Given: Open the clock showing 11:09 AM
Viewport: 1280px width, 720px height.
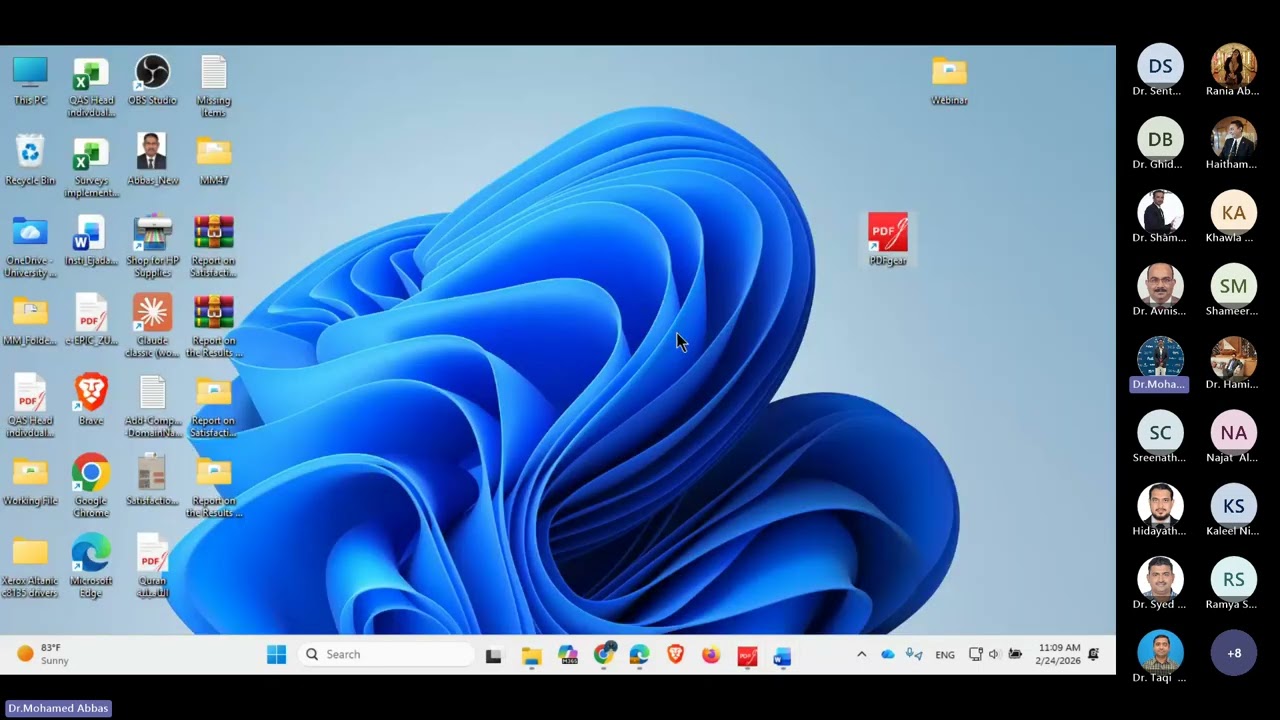Looking at the screenshot, I should [1059, 654].
